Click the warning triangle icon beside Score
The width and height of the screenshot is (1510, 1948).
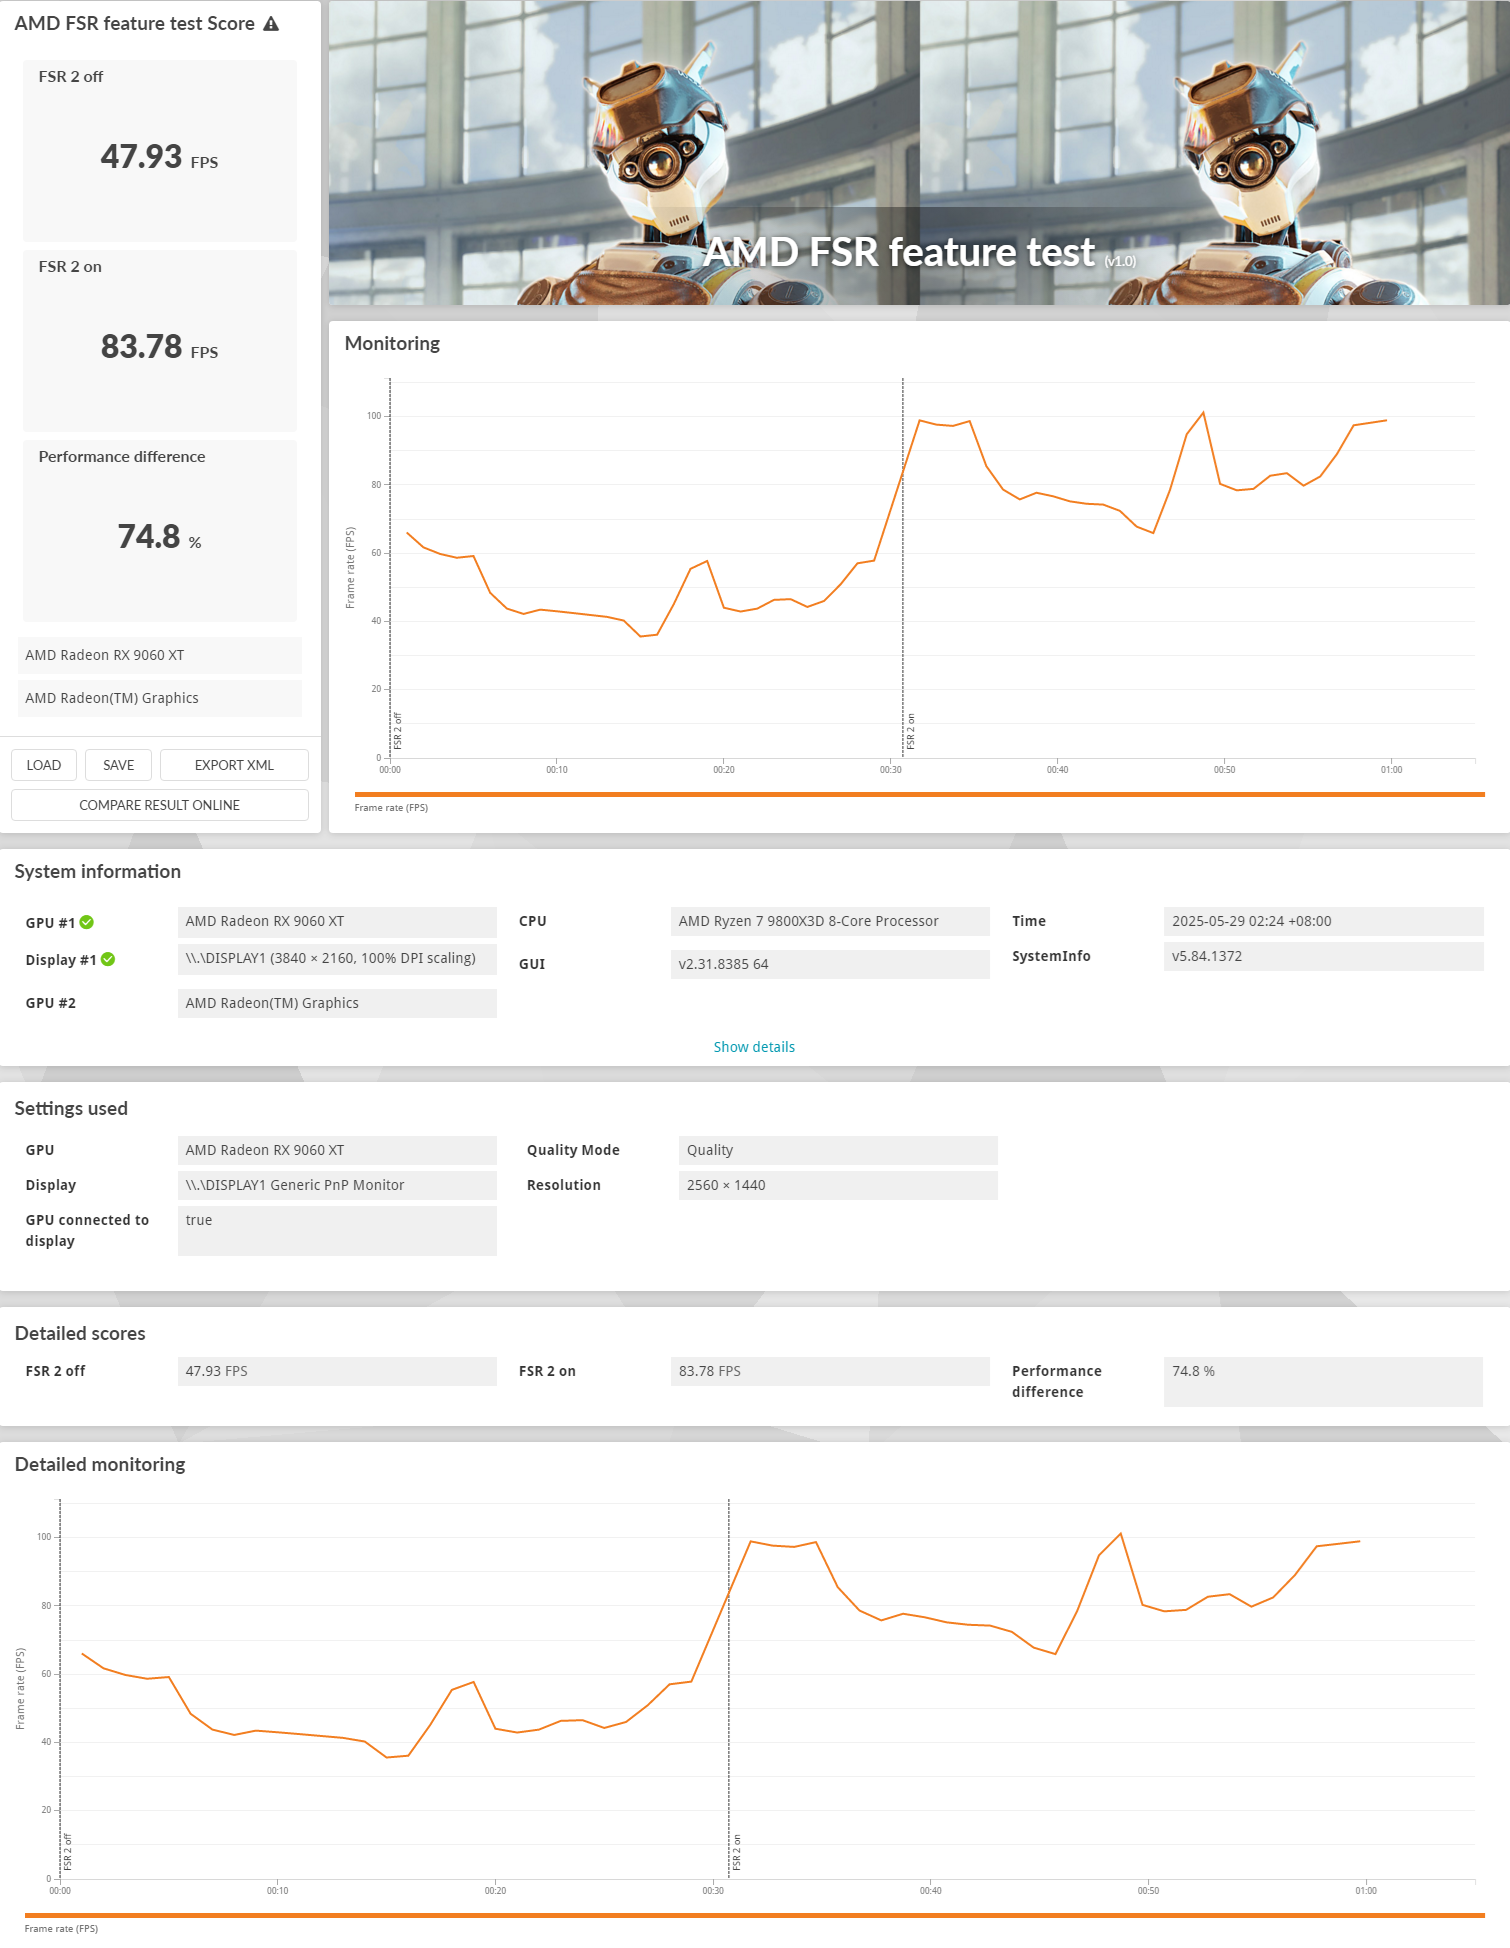point(271,24)
